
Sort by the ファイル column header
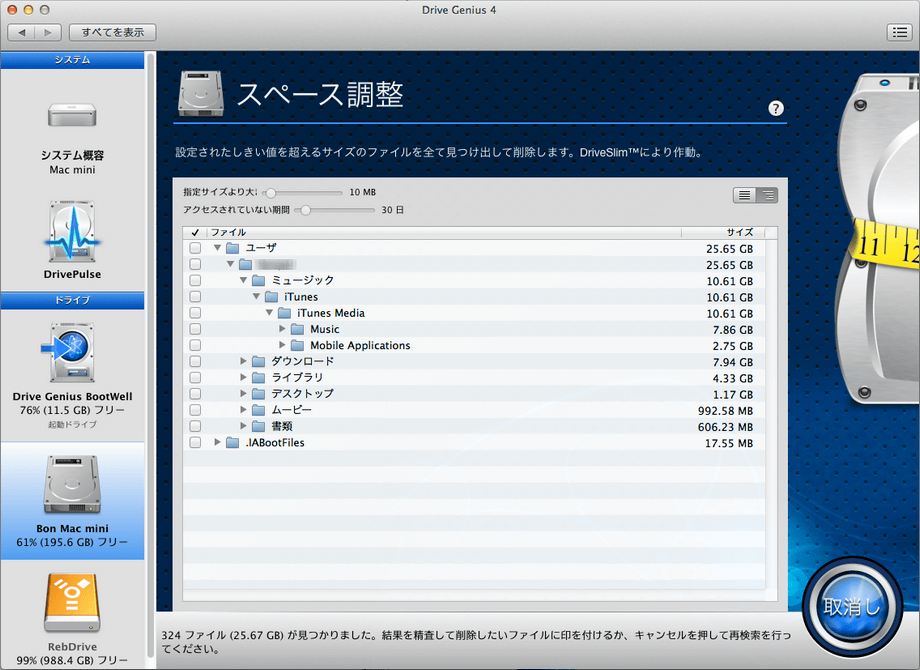tap(444, 232)
